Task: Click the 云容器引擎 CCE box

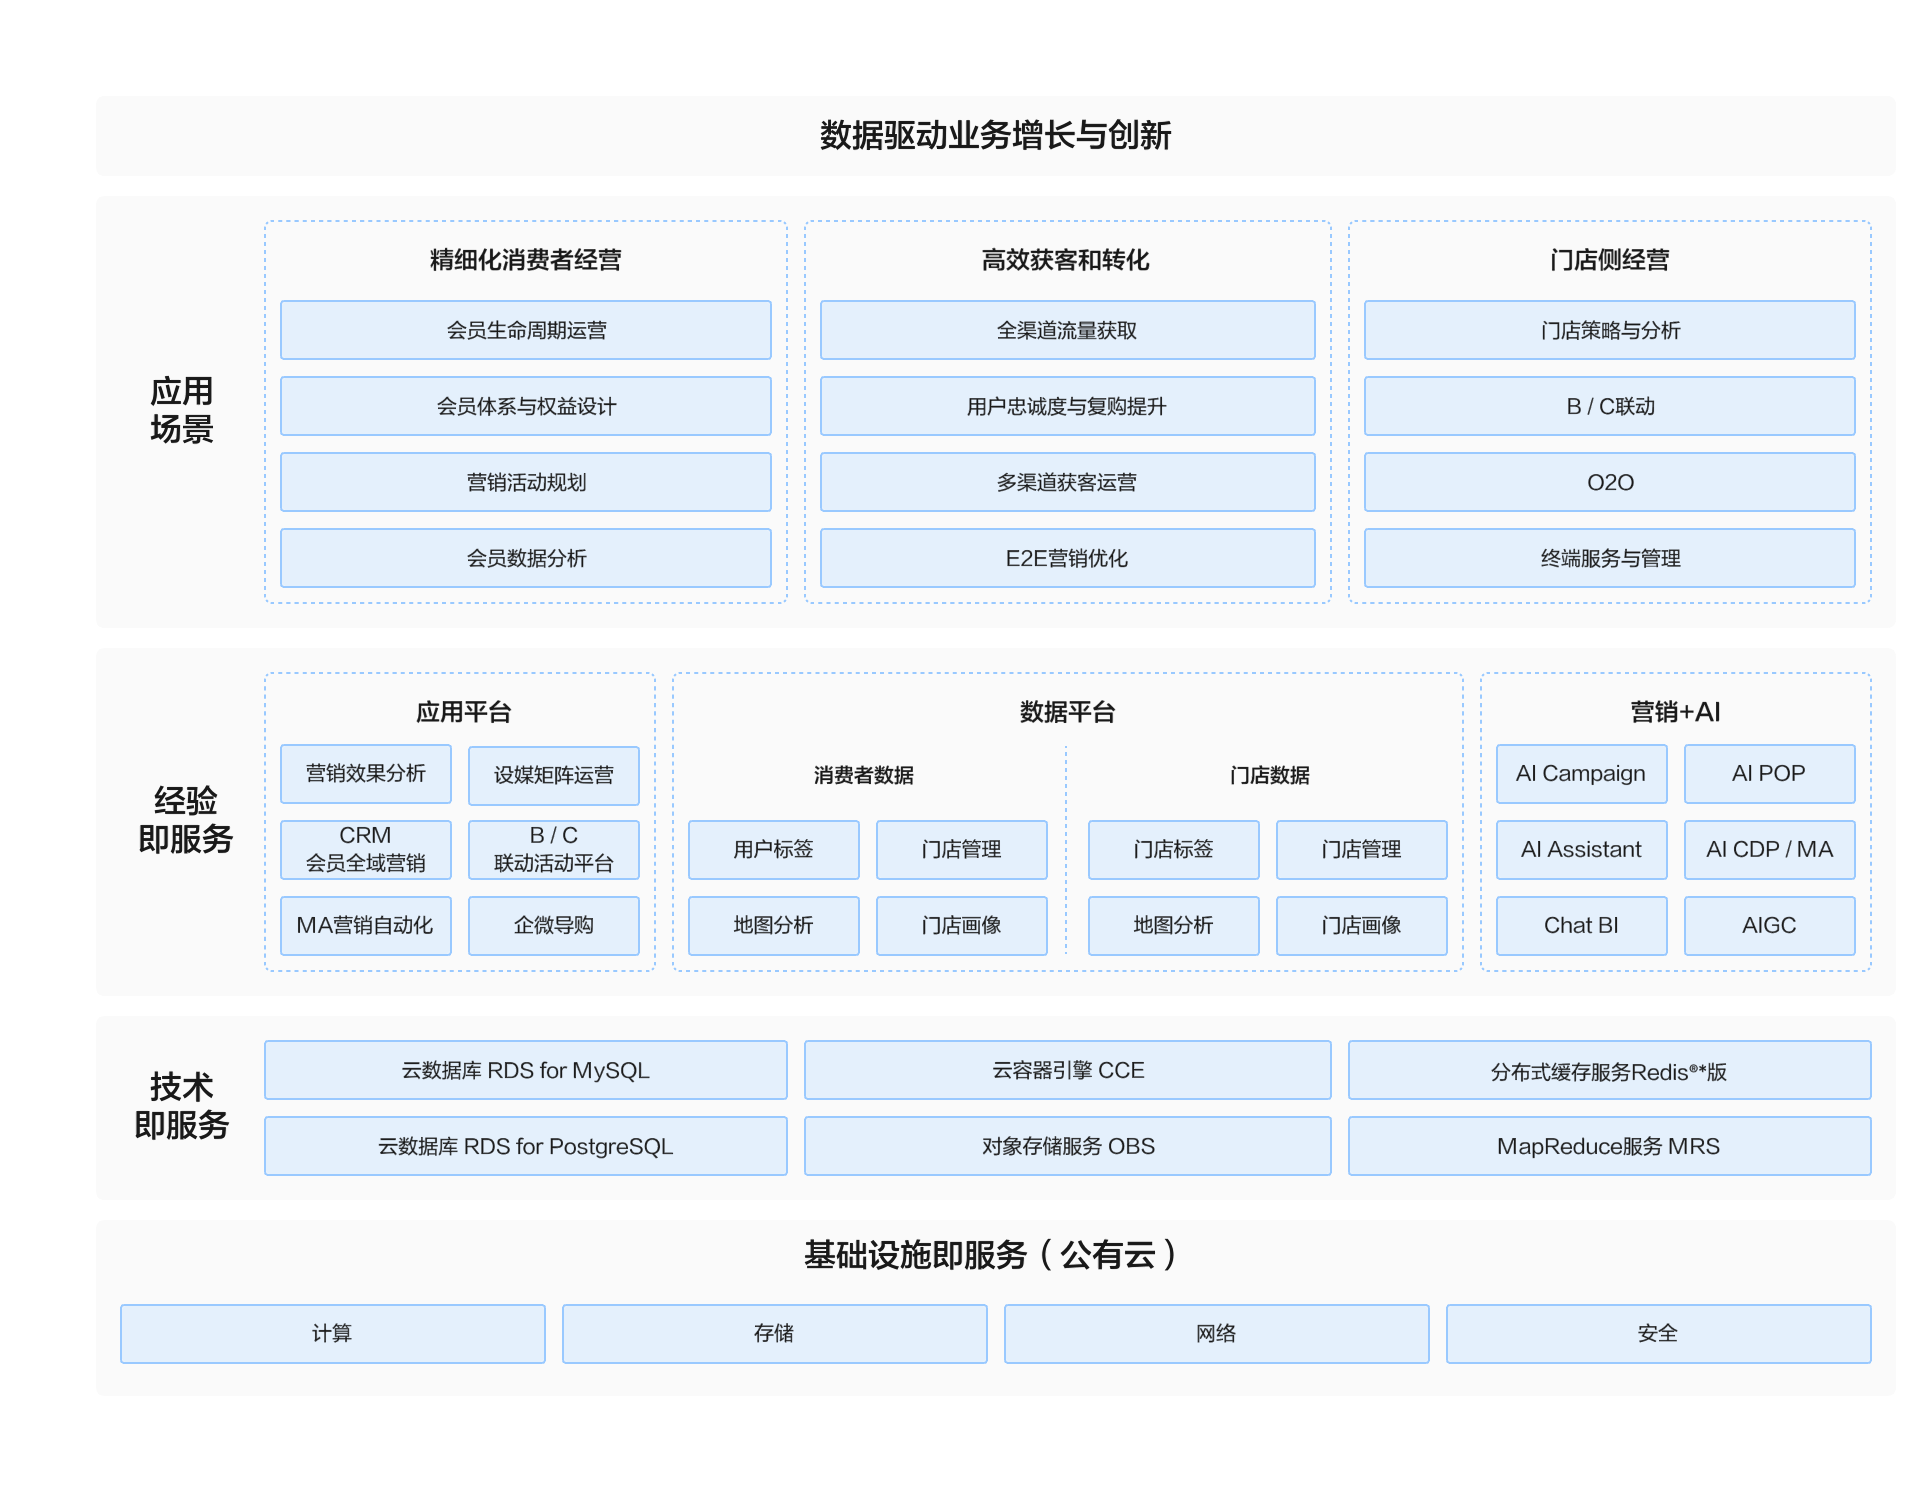Action: [1068, 1070]
